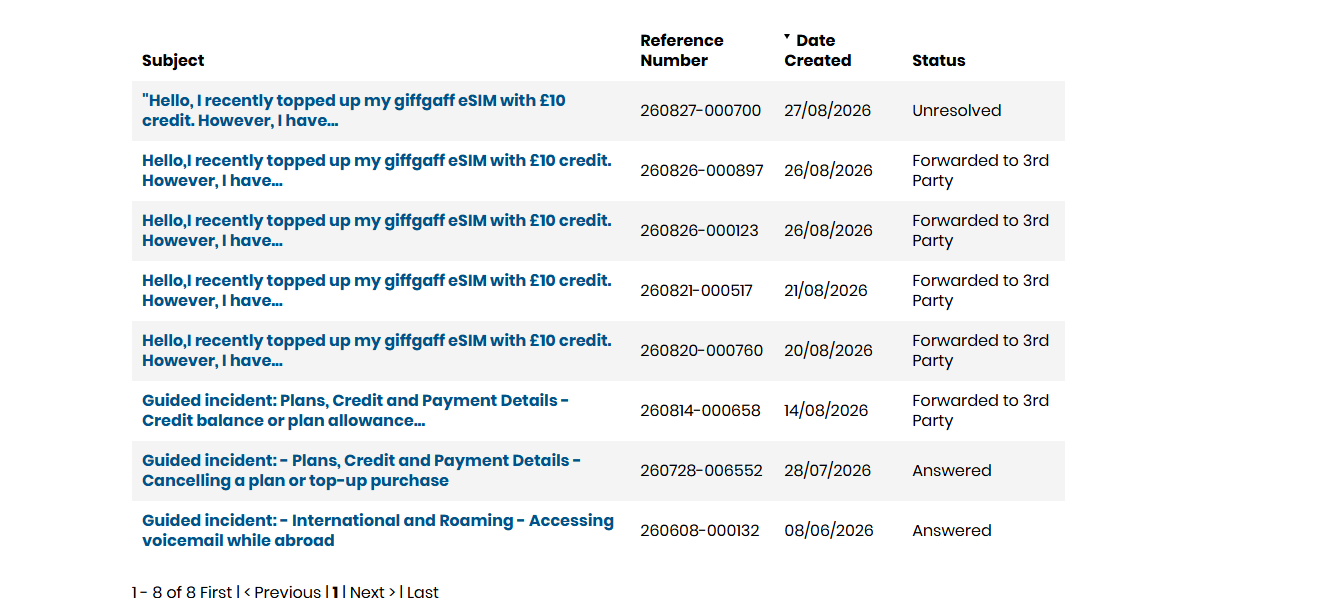Open ticket subject with reference 260826-000123
Image resolution: width=1327 pixels, height=598 pixels.
377,231
